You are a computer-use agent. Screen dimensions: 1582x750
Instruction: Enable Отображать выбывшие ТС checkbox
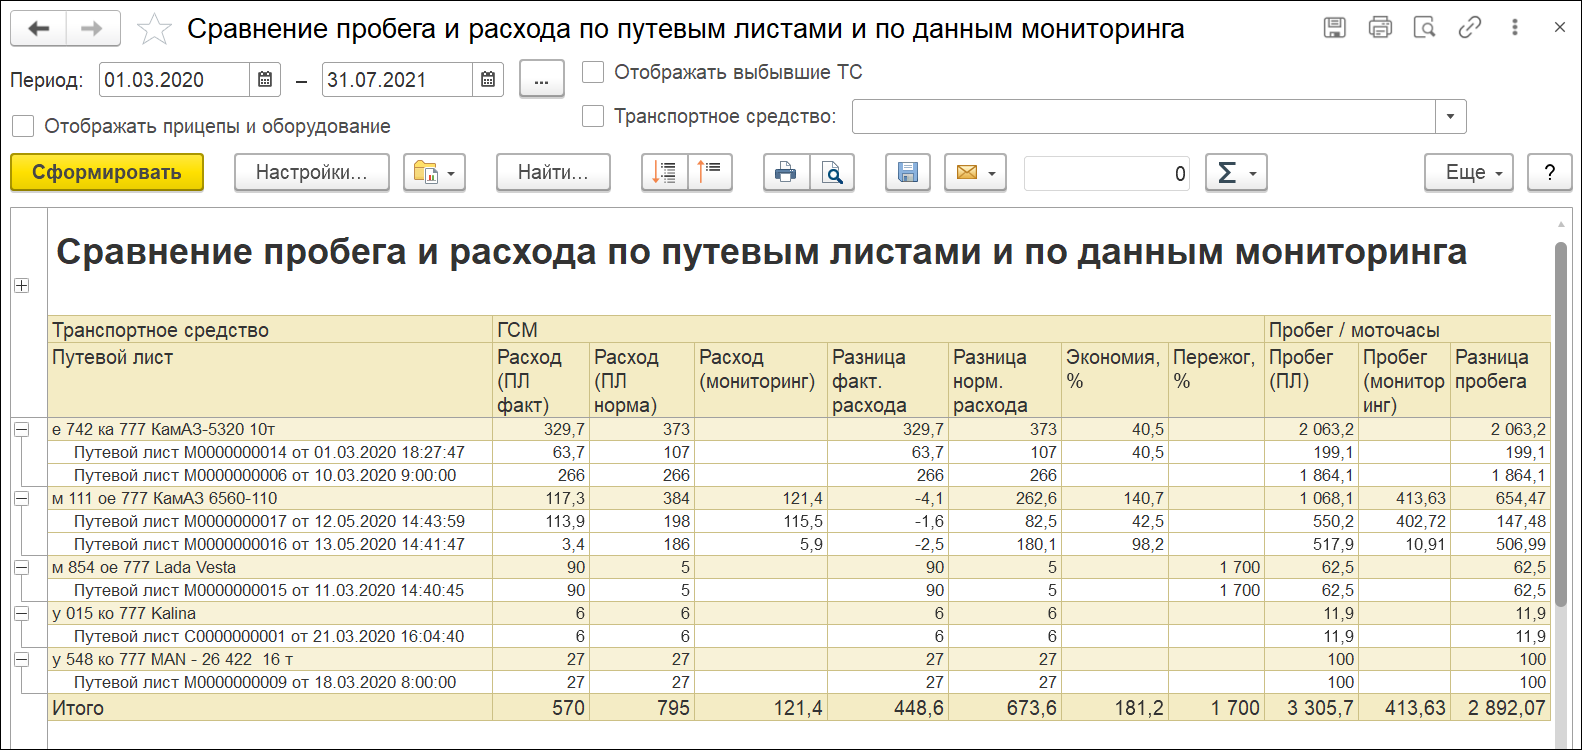(593, 72)
